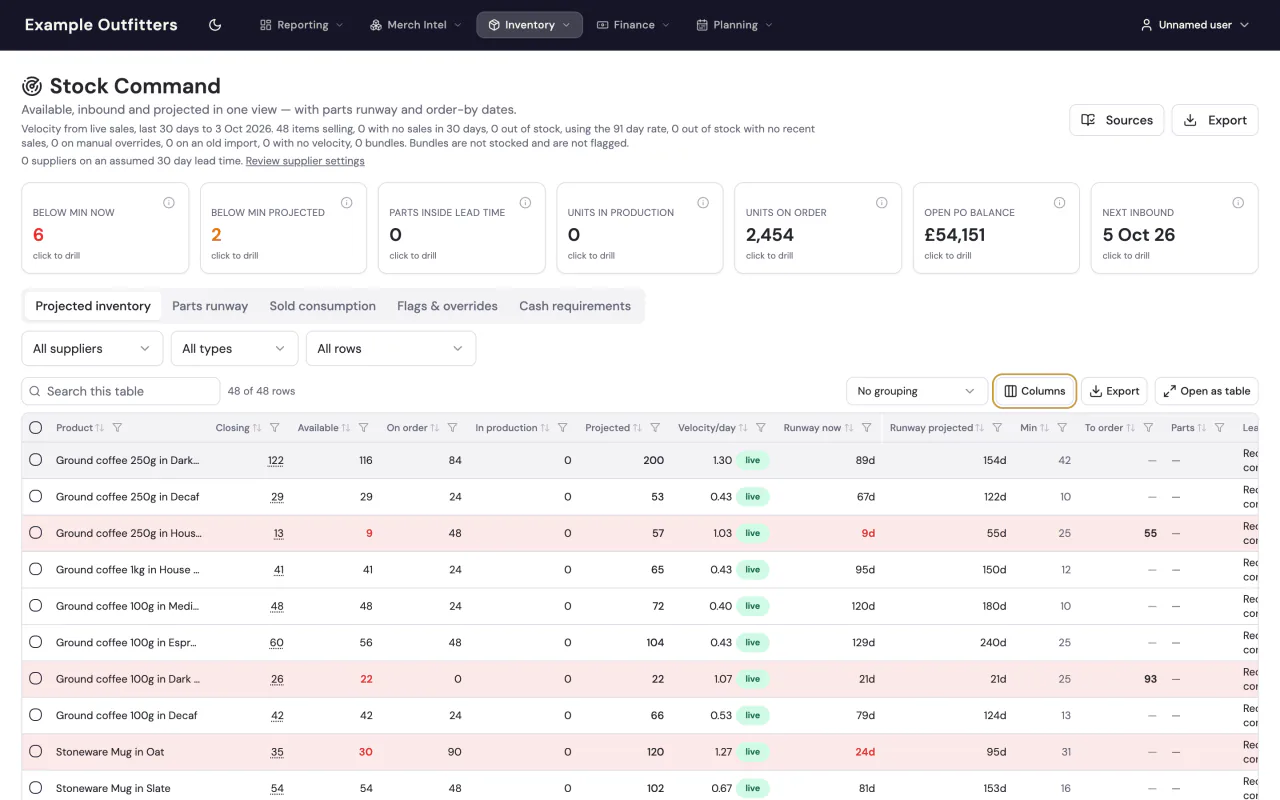This screenshot has height=800, width=1280.
Task: Click sort arrows in Projected column header
Action: click(x=638, y=428)
